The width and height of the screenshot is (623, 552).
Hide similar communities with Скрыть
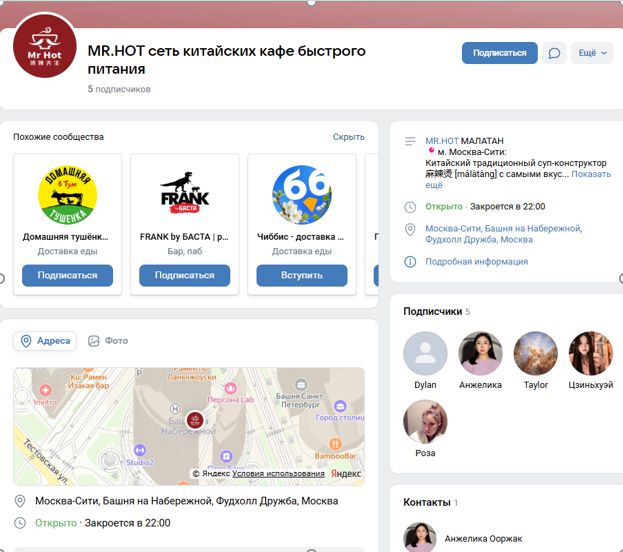348,137
